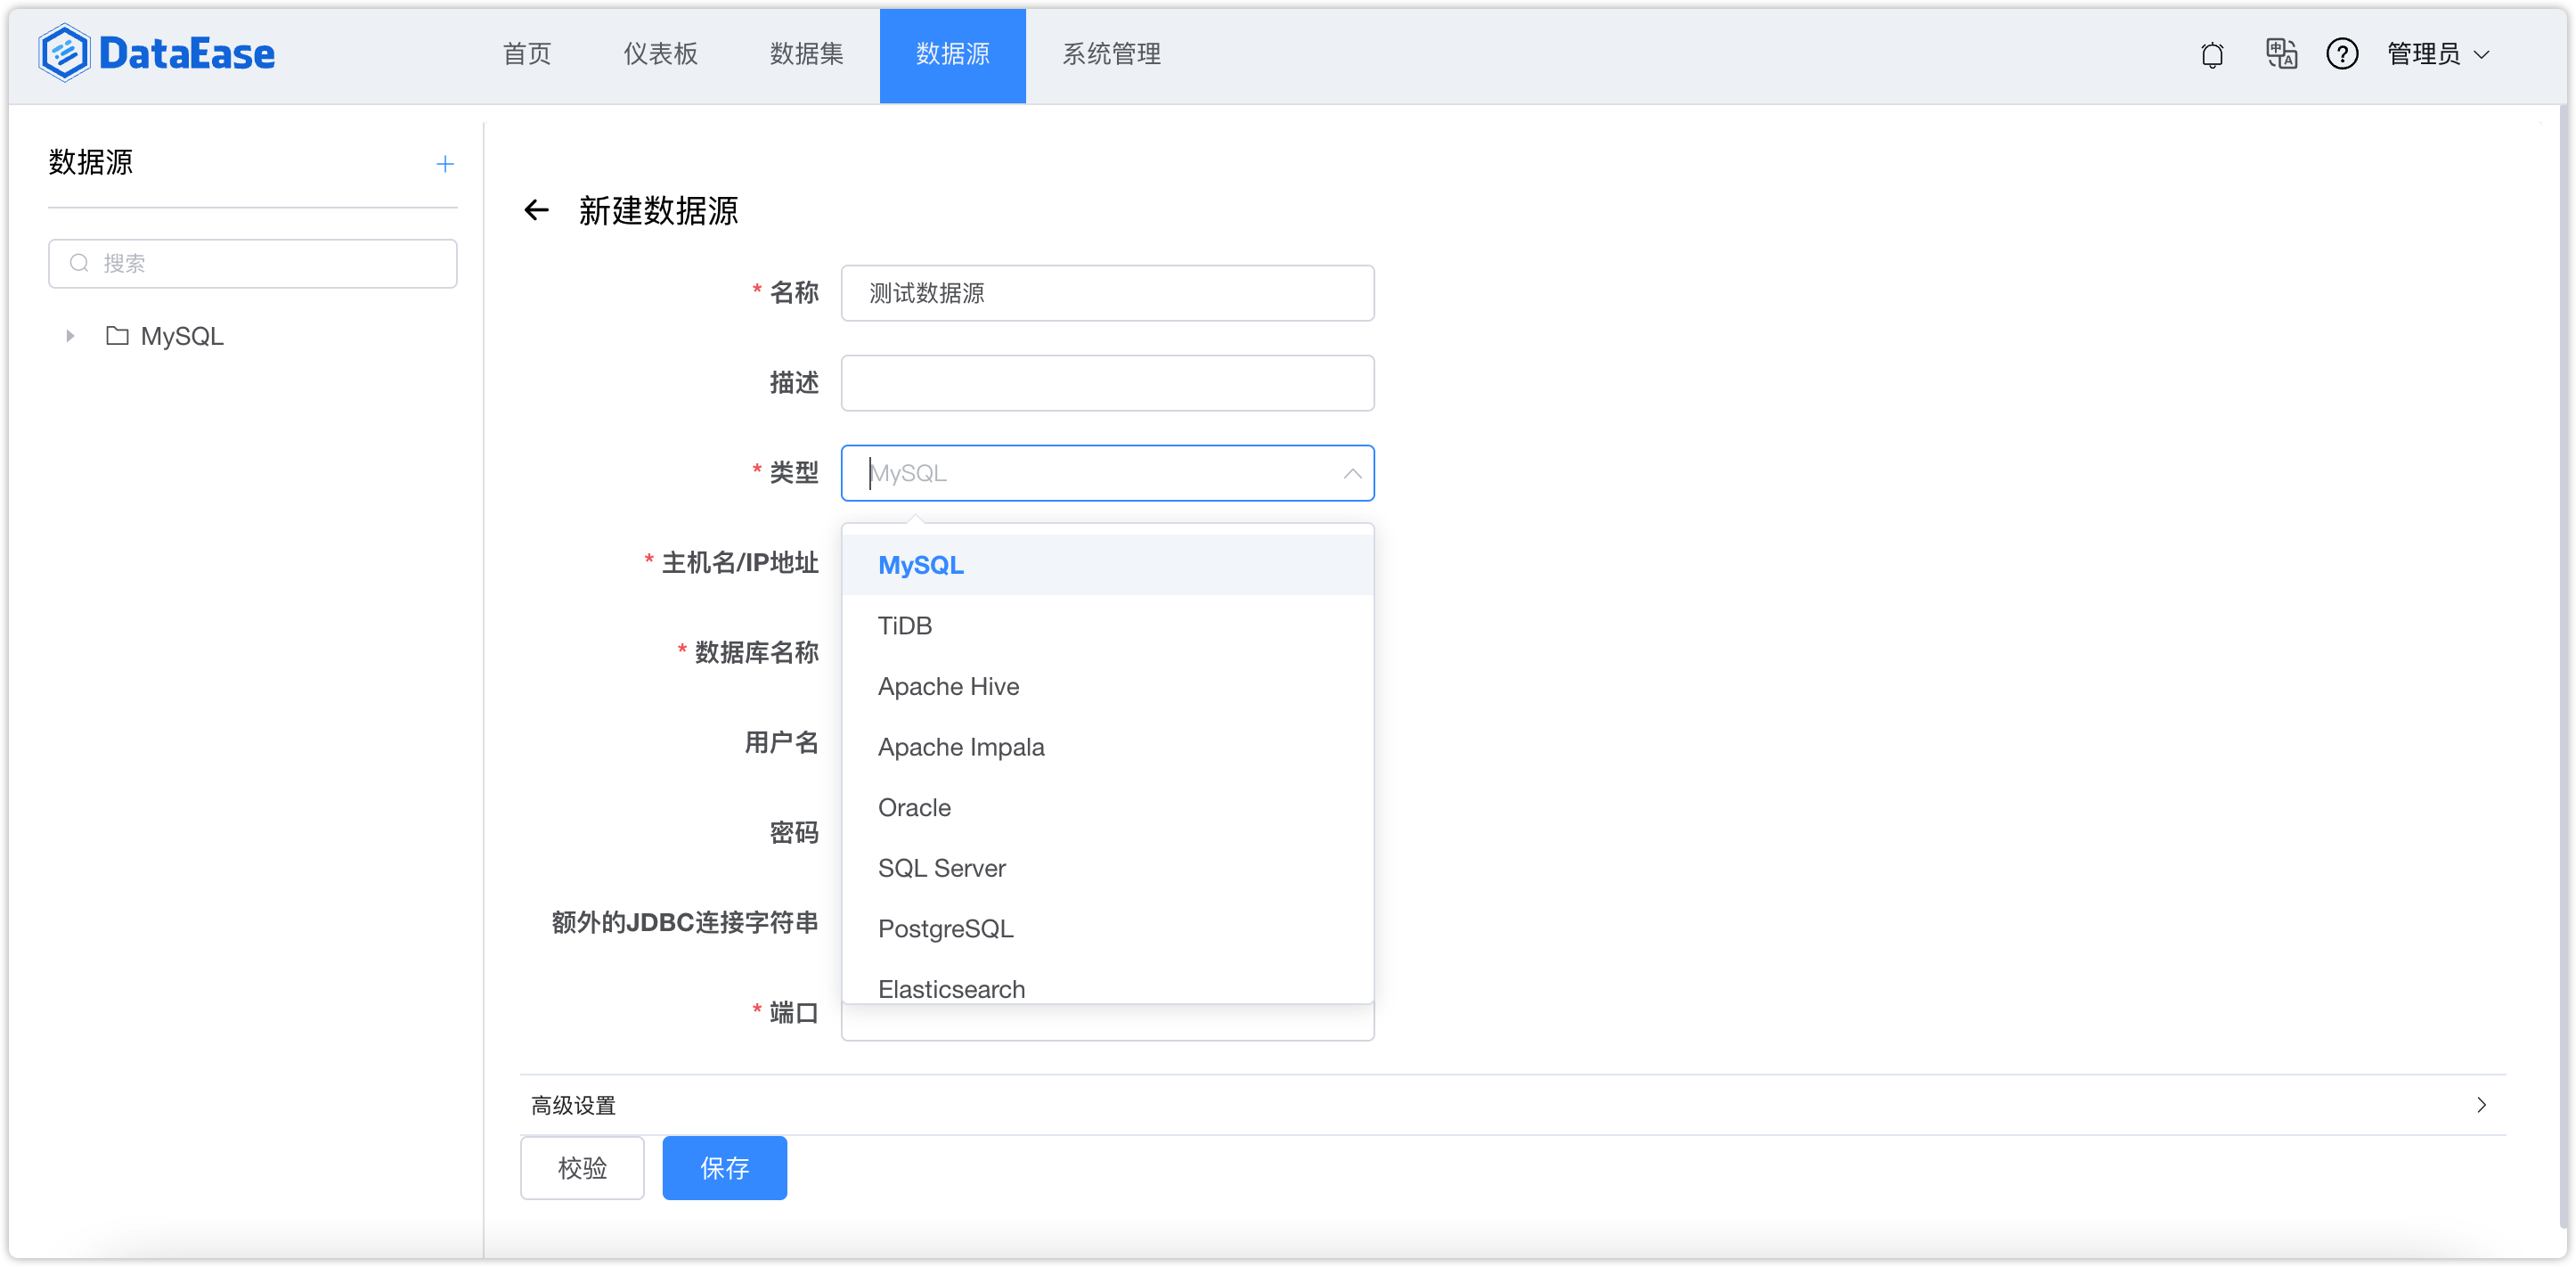The image size is (2576, 1267).
Task: Expand the 高级设置 section
Action: pos(573,1105)
